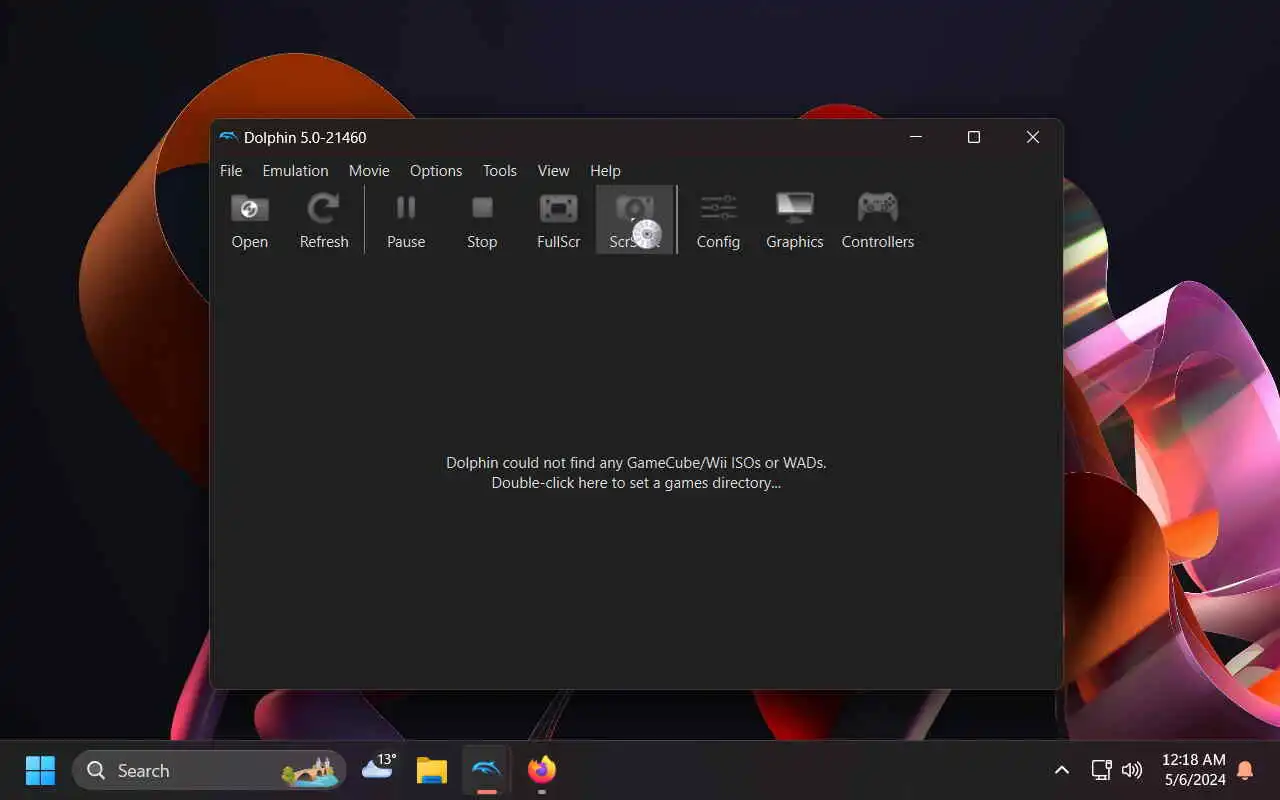
Task: Open network status tray icon
Action: click(x=1101, y=770)
